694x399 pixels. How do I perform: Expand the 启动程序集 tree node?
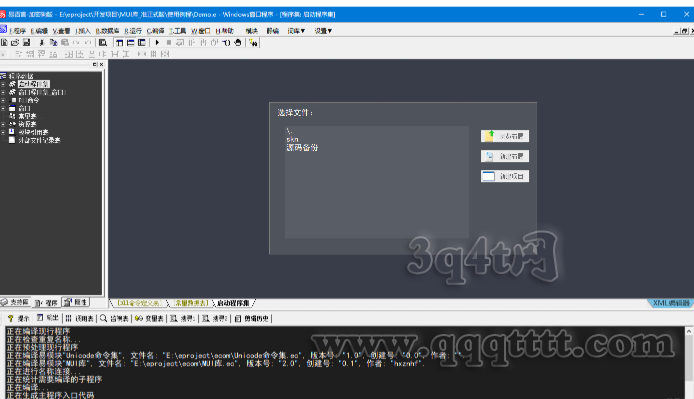click(3, 84)
